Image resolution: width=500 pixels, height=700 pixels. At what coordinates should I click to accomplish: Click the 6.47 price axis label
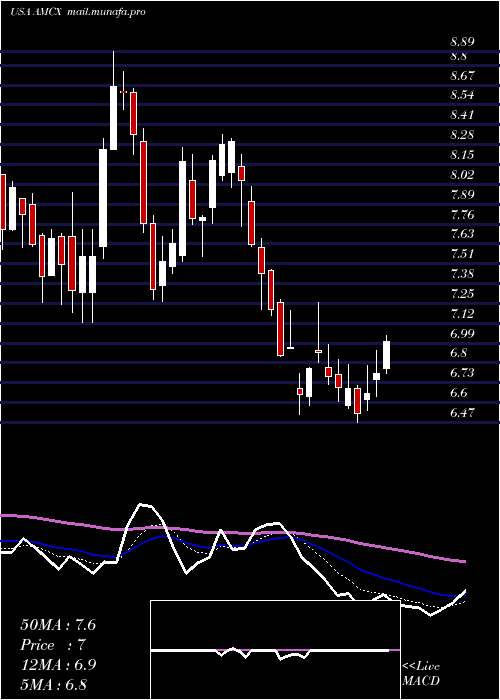(x=462, y=412)
